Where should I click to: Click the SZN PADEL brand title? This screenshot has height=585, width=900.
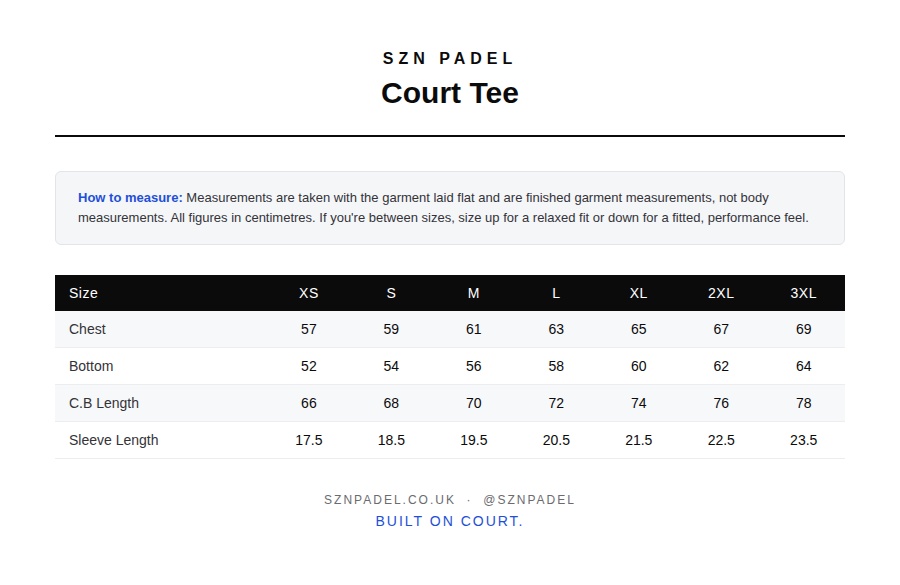tap(448, 59)
